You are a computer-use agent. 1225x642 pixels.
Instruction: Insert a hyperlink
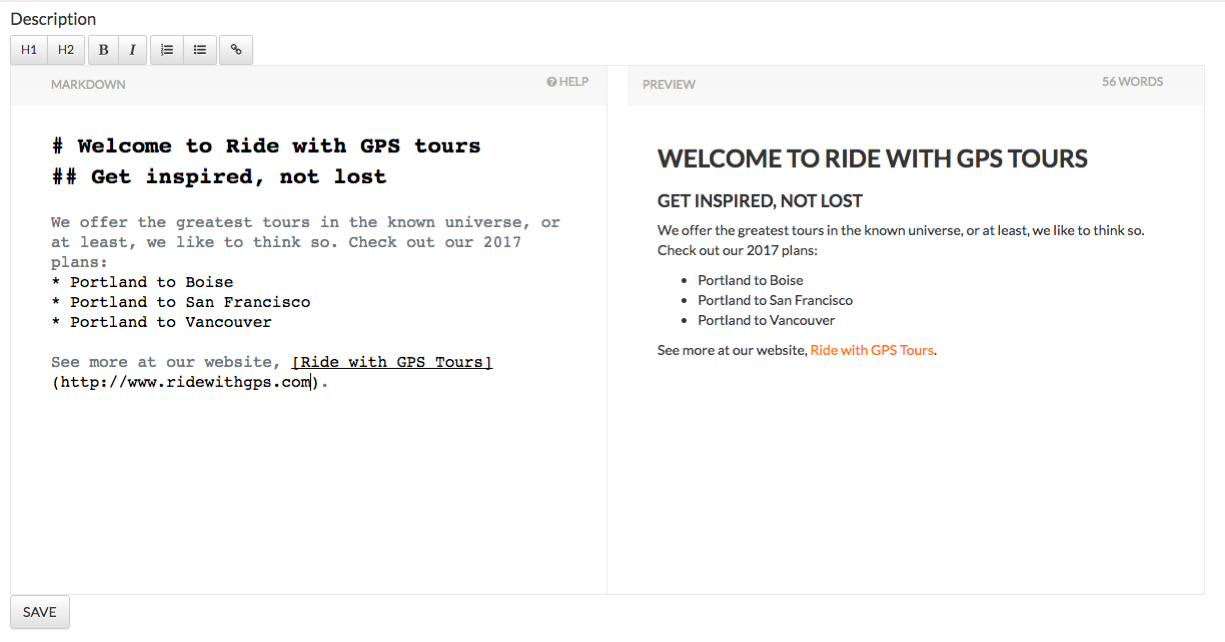pos(236,50)
